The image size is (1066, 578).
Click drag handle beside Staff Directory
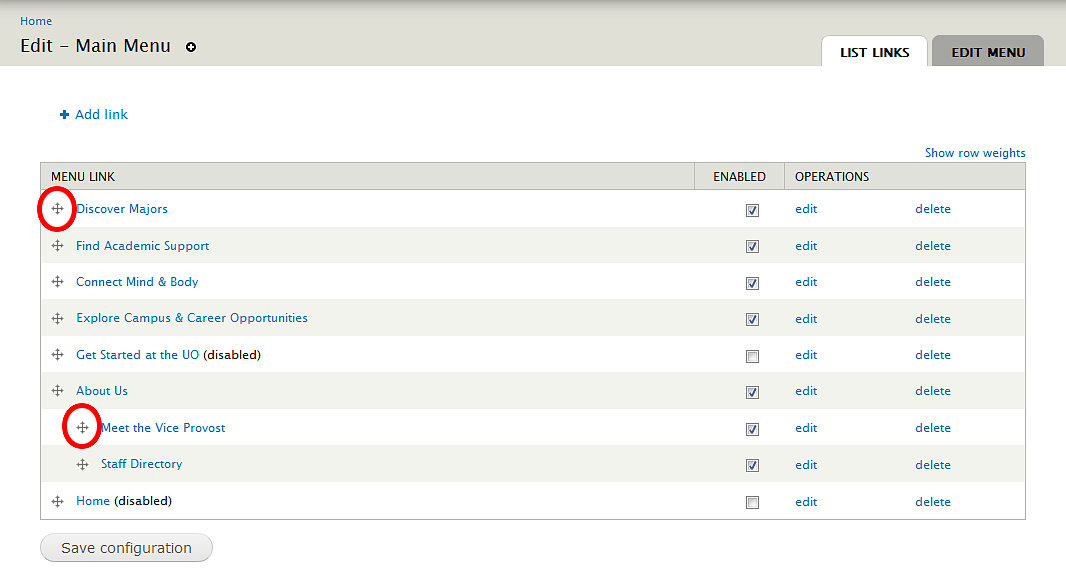tap(82, 465)
